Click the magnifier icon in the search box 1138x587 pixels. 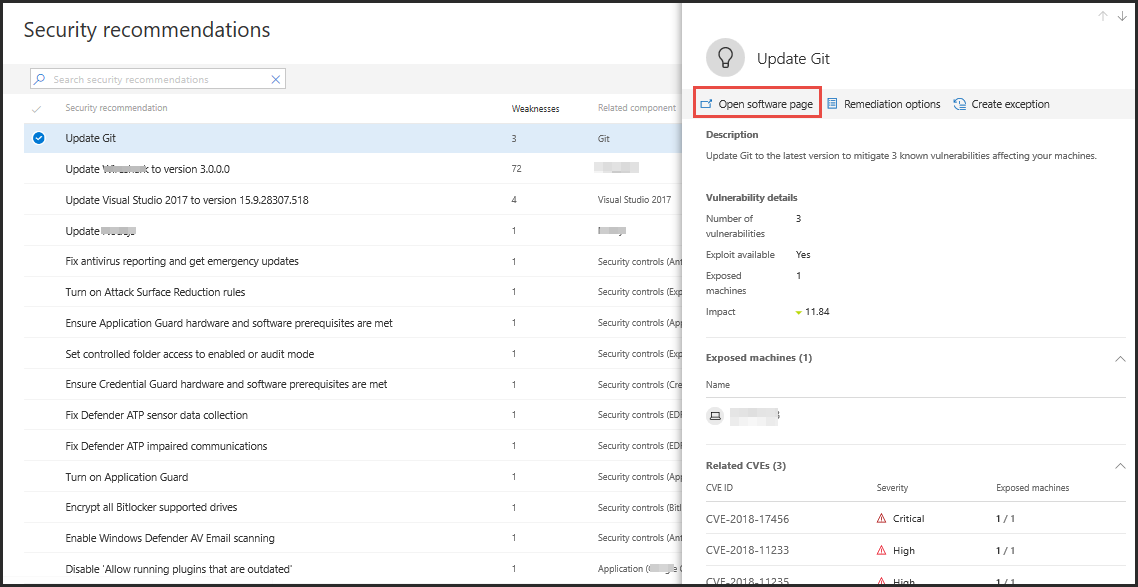point(39,79)
